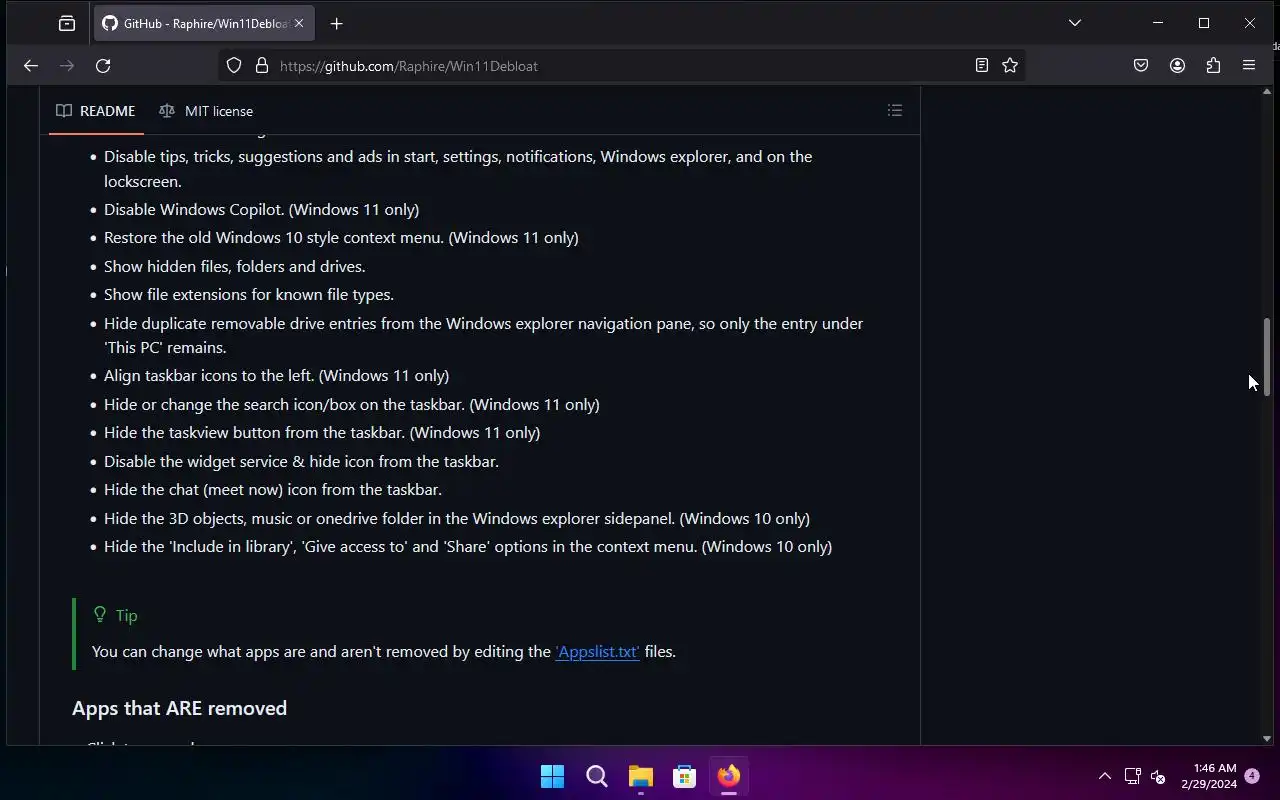Select the README tab
This screenshot has width=1280, height=800.
[x=96, y=111]
